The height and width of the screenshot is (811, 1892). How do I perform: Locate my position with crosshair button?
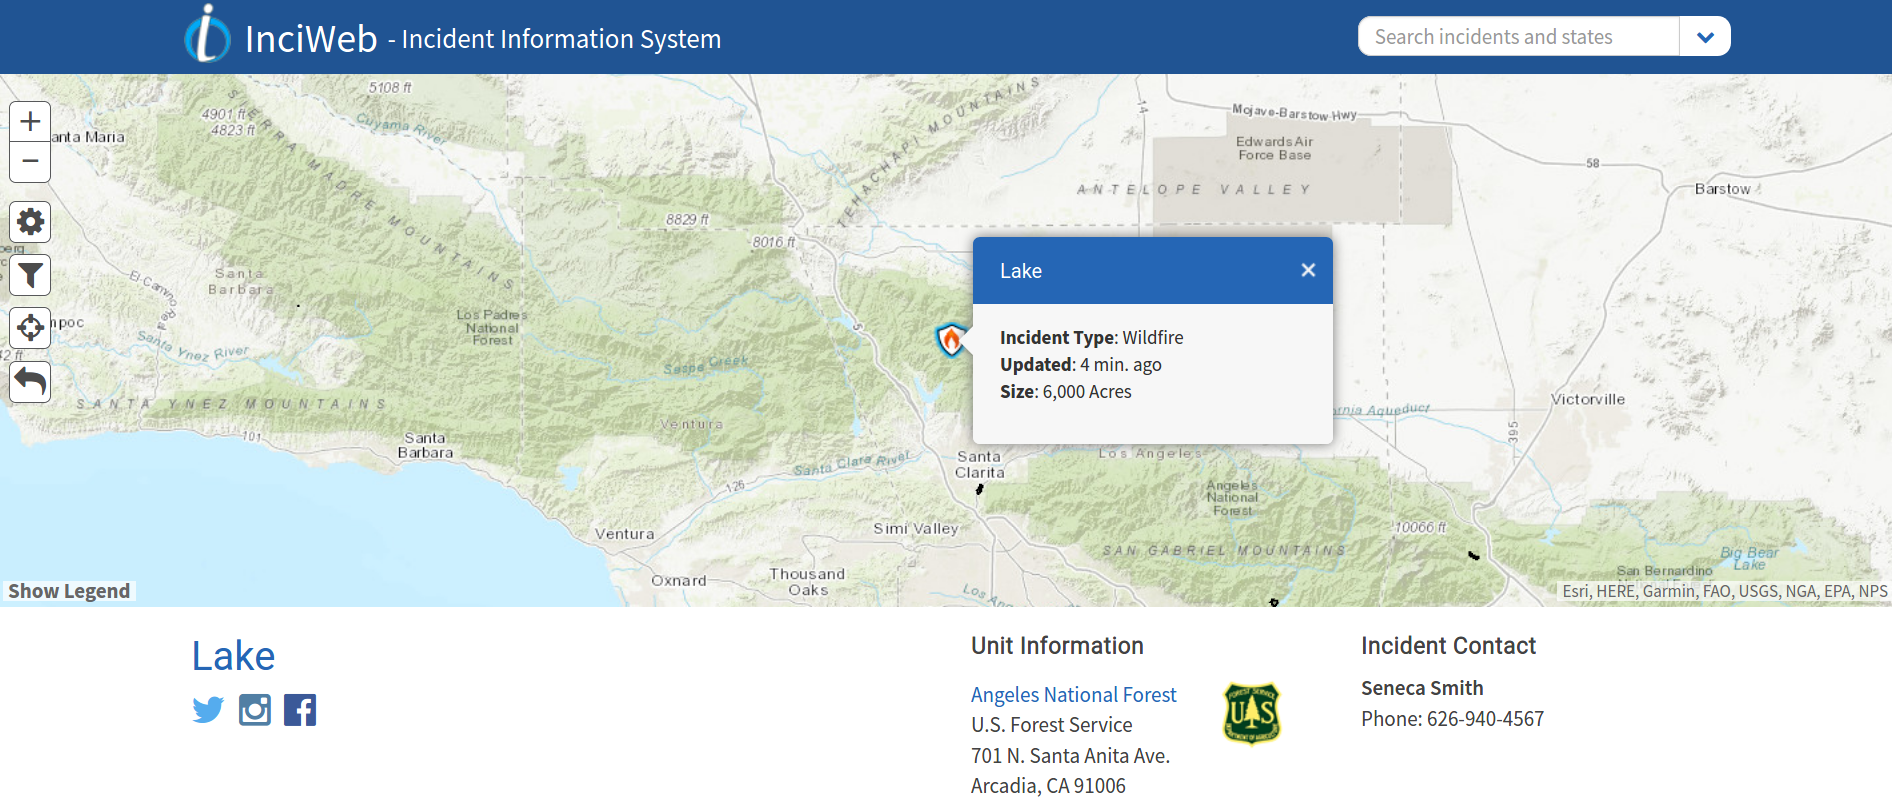point(30,328)
